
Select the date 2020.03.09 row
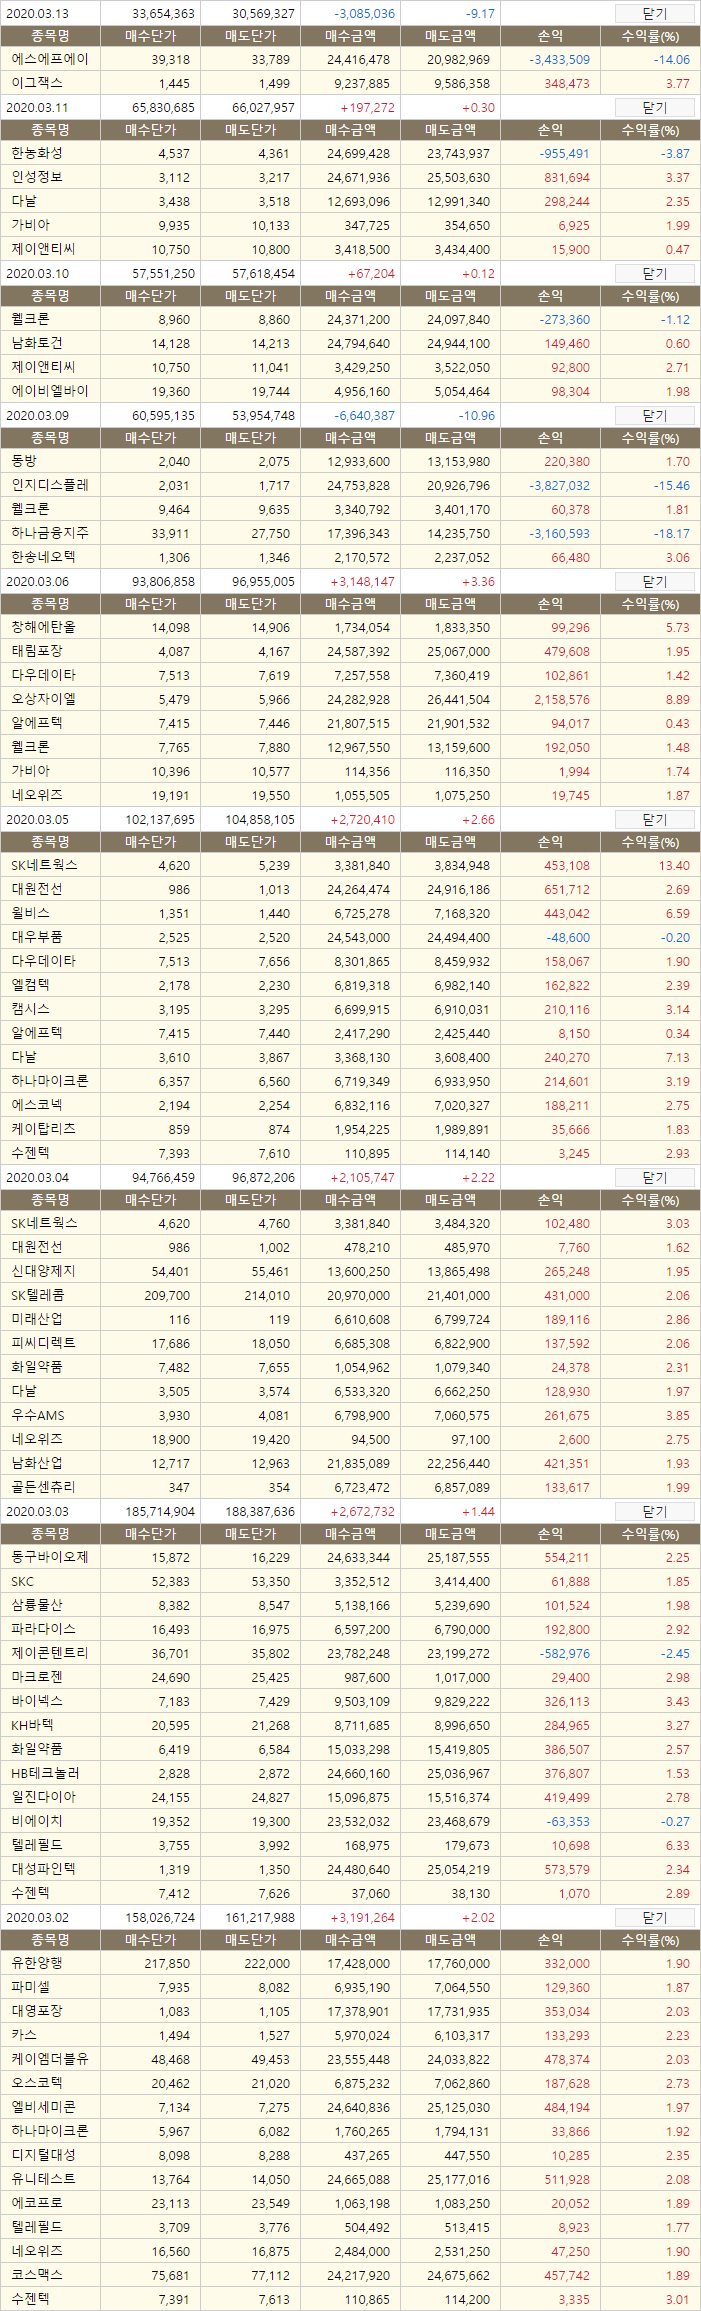coord(350,415)
